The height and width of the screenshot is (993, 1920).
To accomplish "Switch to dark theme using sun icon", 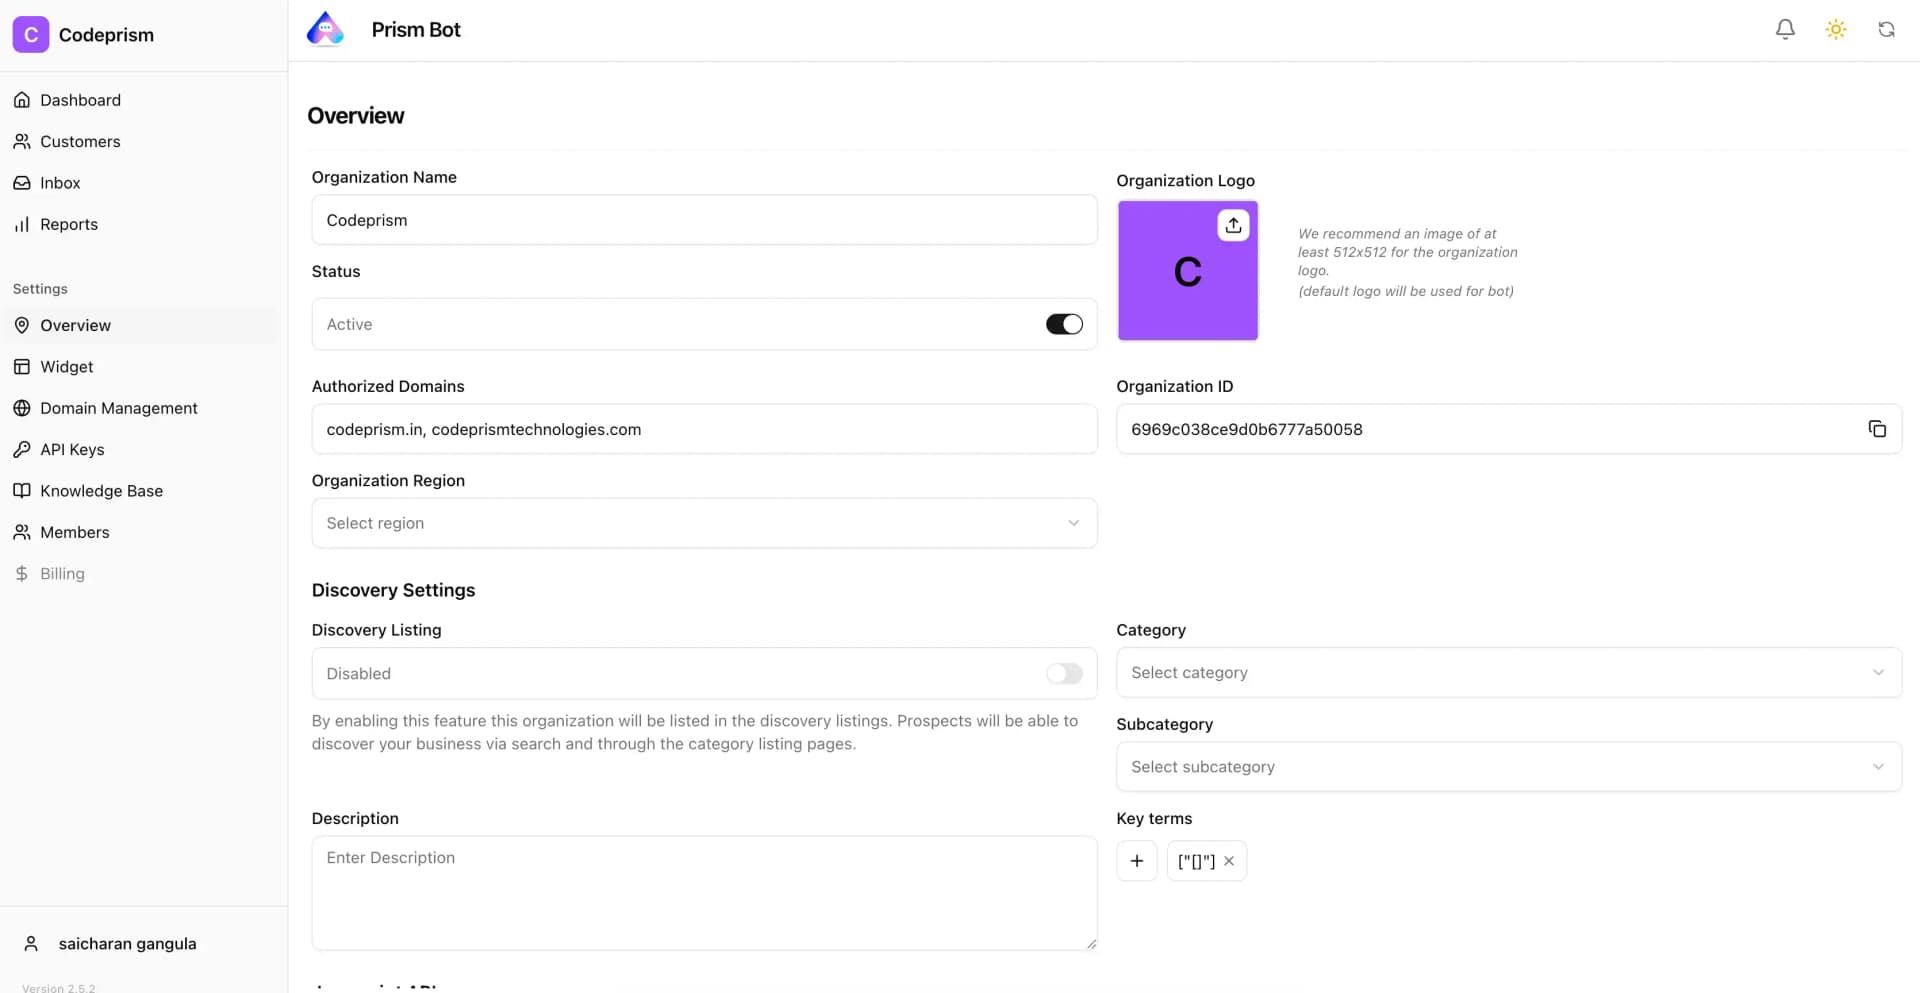I will 1836,29.
